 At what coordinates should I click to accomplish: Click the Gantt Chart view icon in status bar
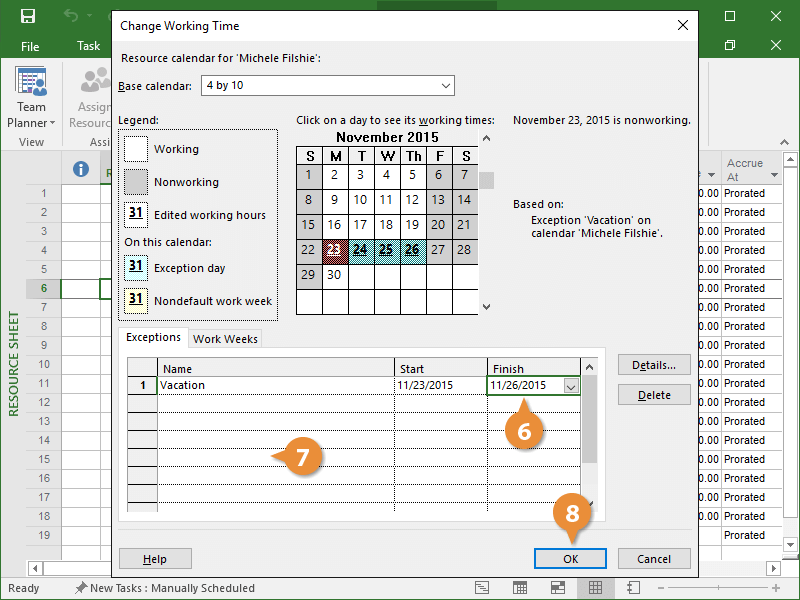tap(481, 588)
